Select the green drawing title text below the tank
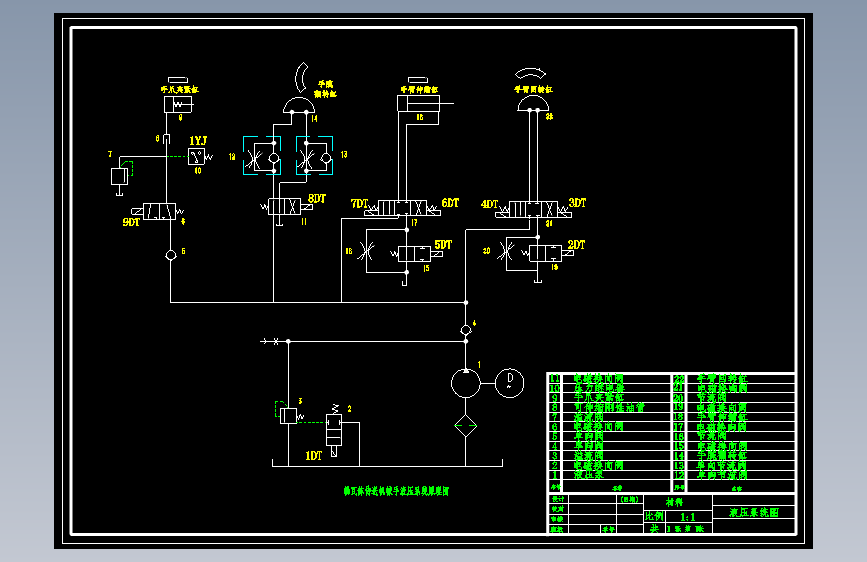 click(396, 491)
